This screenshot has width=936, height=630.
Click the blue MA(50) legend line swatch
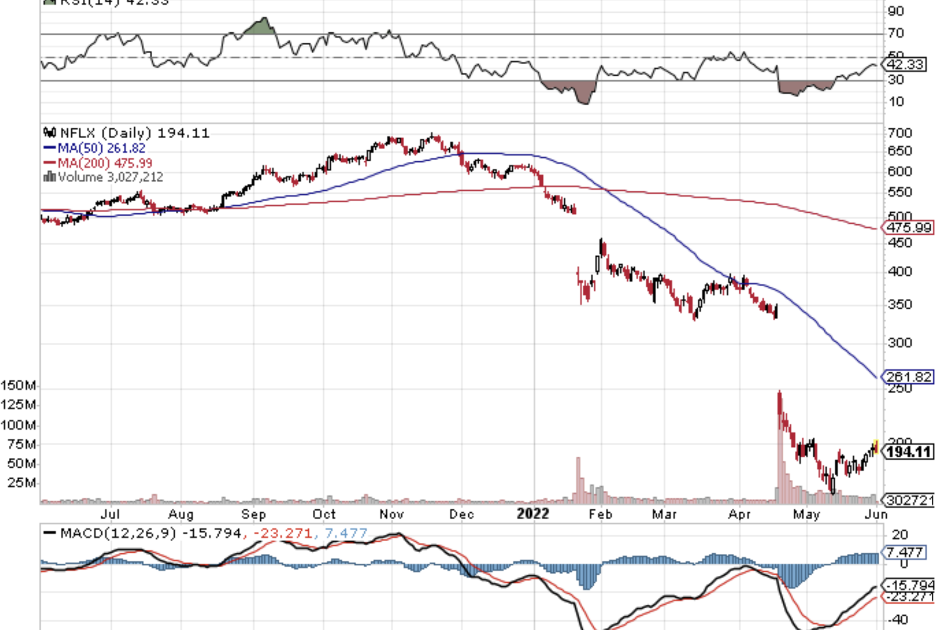(x=48, y=148)
